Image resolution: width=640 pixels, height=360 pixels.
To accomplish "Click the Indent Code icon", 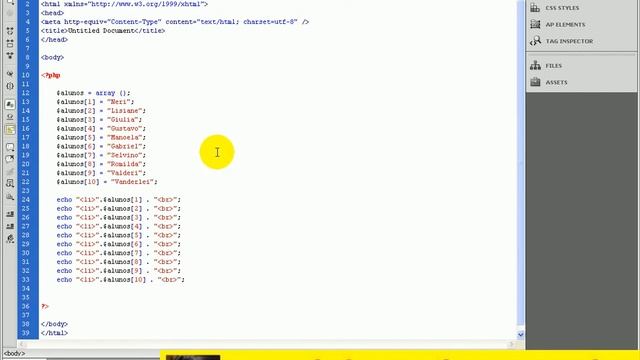I will 10,214.
